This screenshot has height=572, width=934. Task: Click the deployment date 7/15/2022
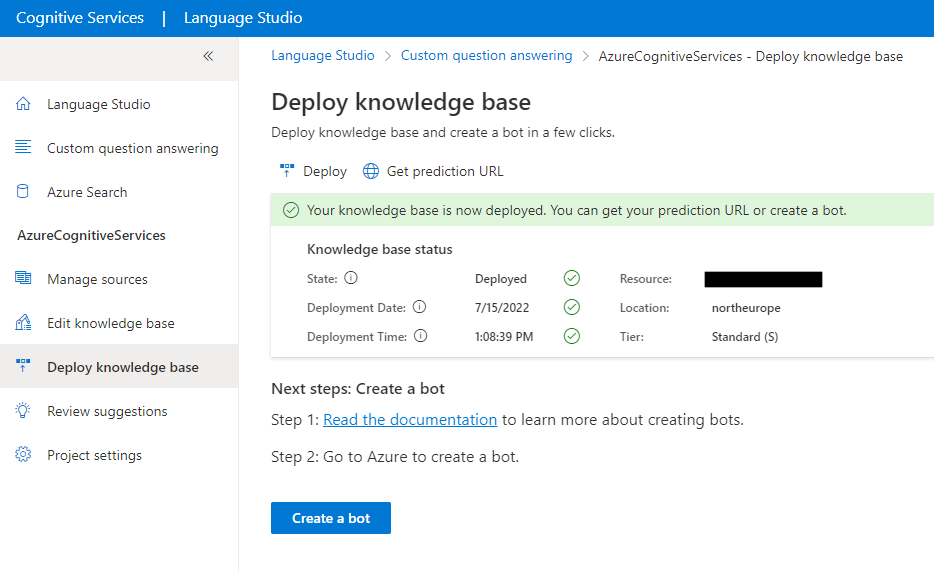click(502, 307)
